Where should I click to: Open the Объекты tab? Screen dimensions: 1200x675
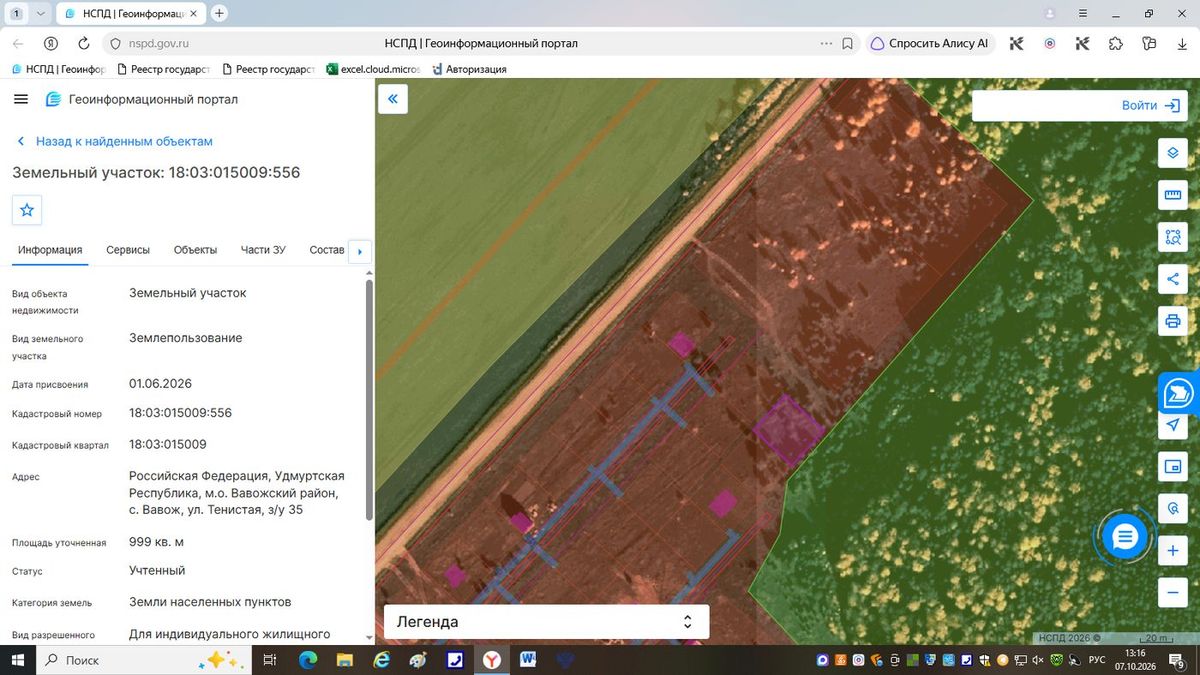[x=195, y=250]
